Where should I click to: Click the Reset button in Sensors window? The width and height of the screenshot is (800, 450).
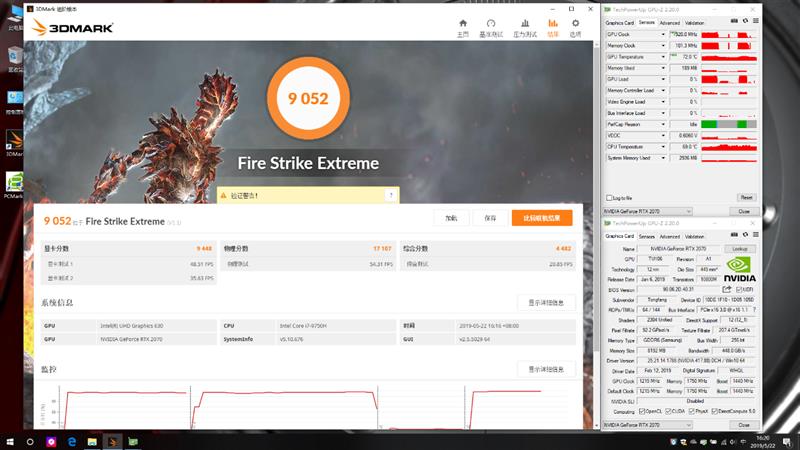(x=746, y=197)
